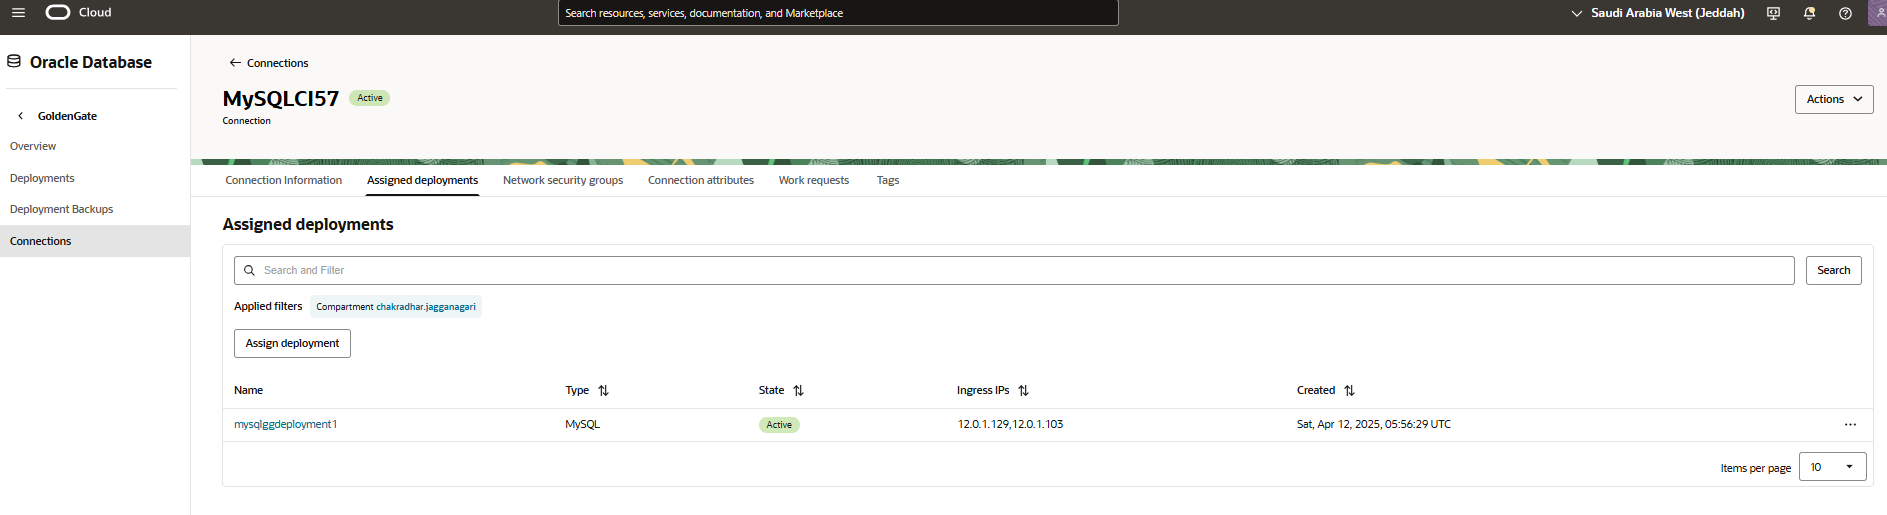The width and height of the screenshot is (1887, 515).
Task: Click the Active state badge in row
Action: [x=779, y=425]
